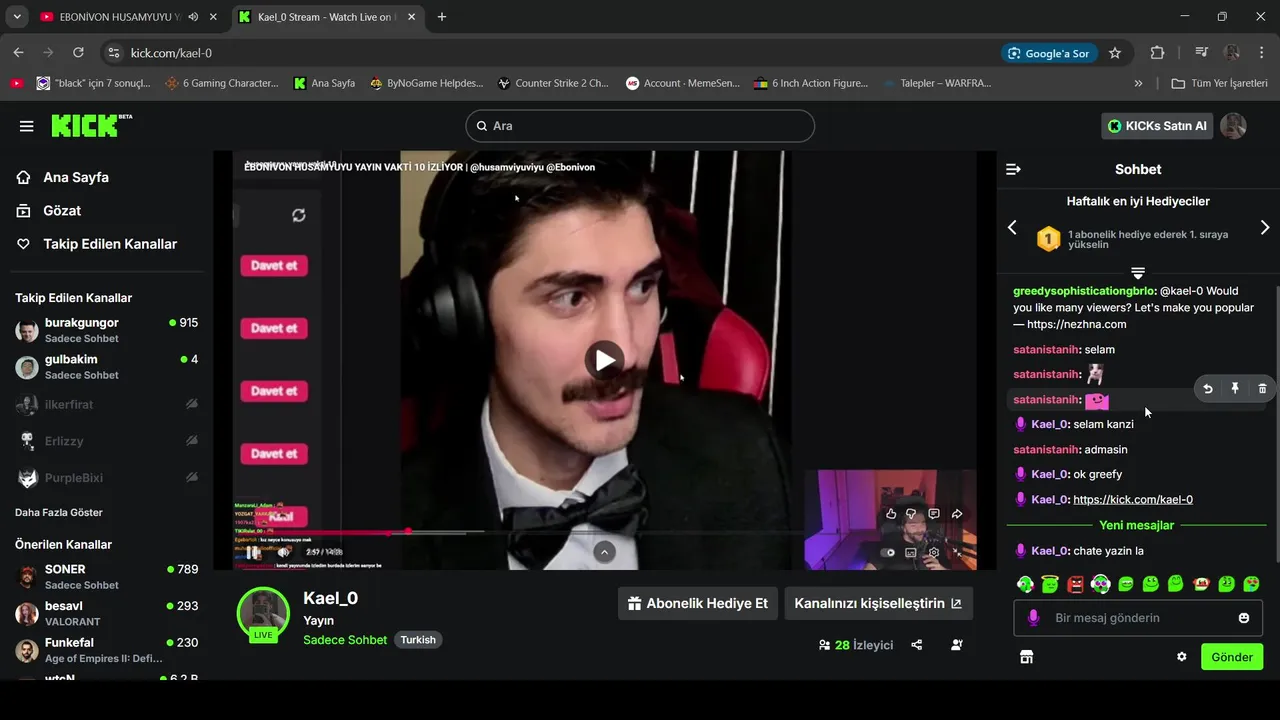
Task: Open the Kick sidebar hamburger menu
Action: (27, 126)
